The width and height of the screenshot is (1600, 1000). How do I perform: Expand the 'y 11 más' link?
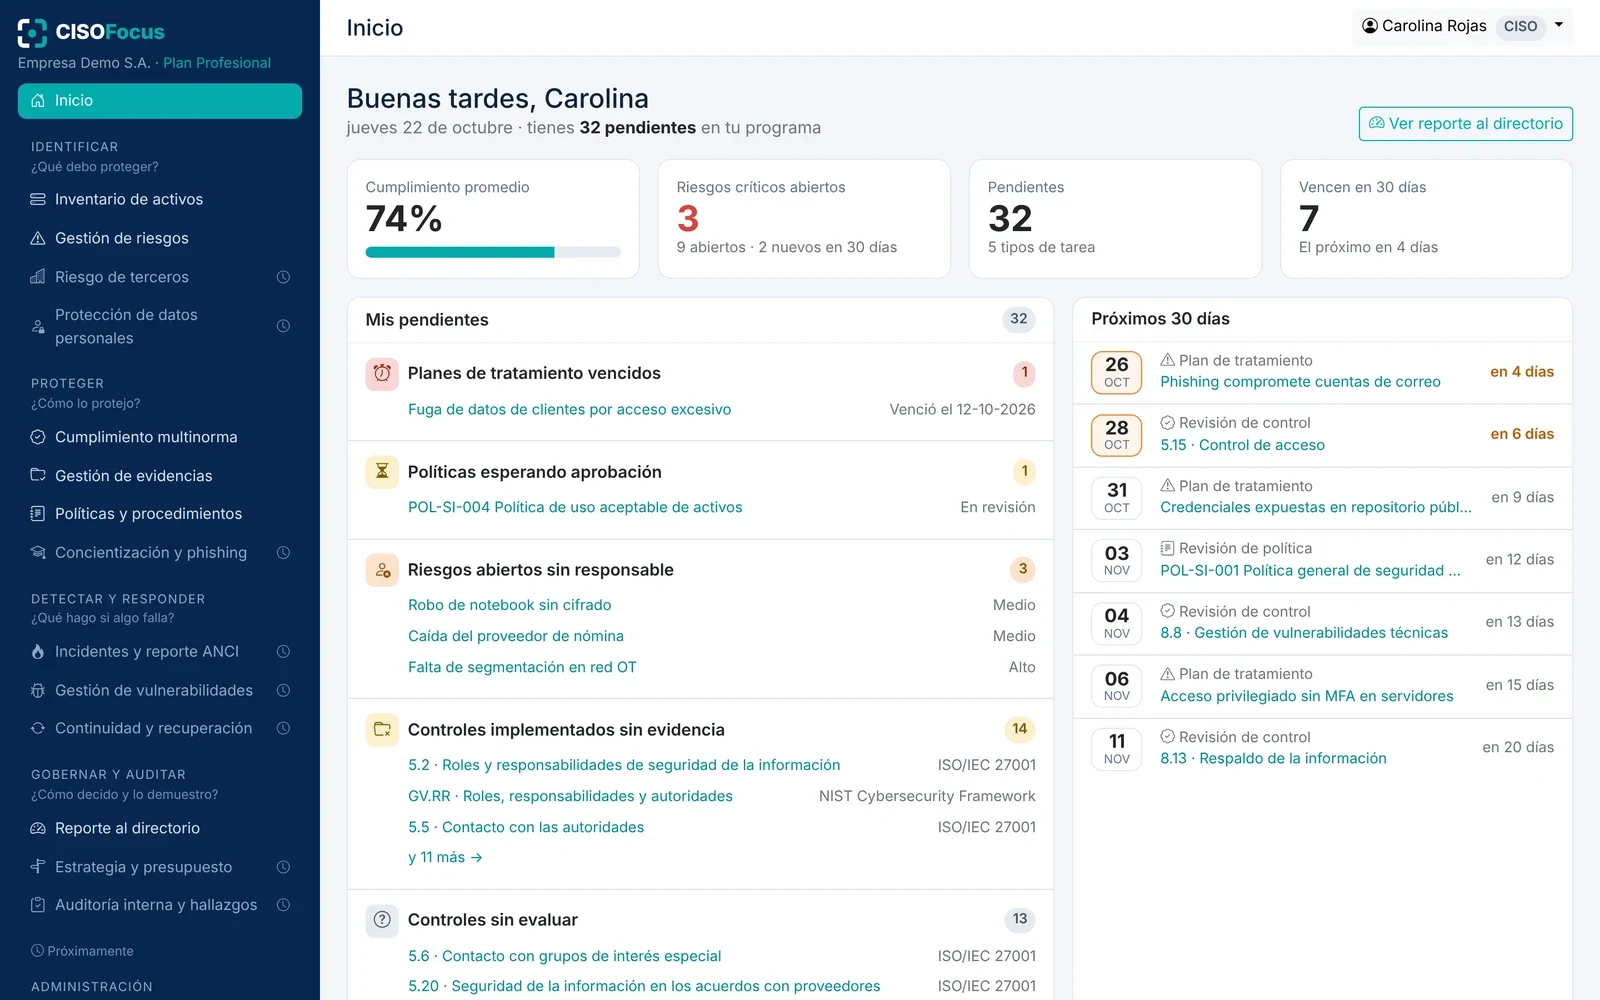click(445, 858)
